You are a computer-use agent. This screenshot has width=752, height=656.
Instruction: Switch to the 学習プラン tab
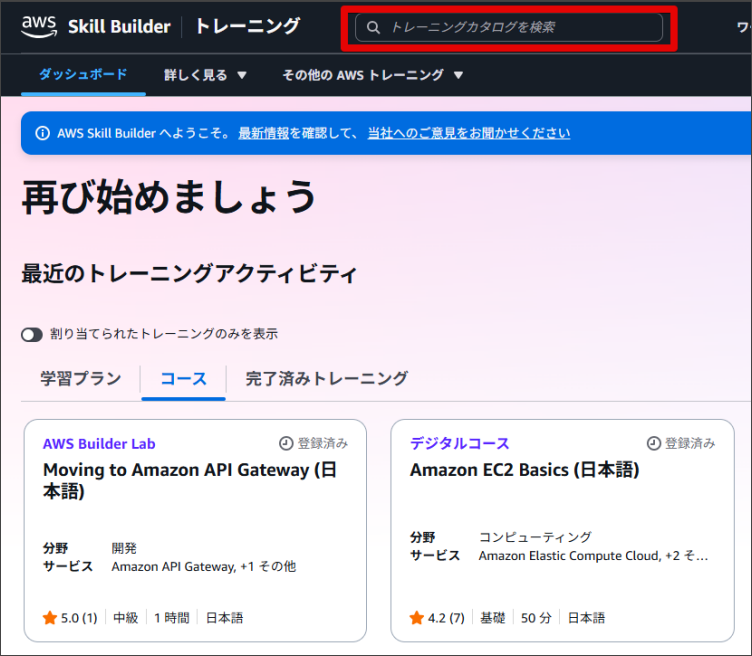point(81,378)
